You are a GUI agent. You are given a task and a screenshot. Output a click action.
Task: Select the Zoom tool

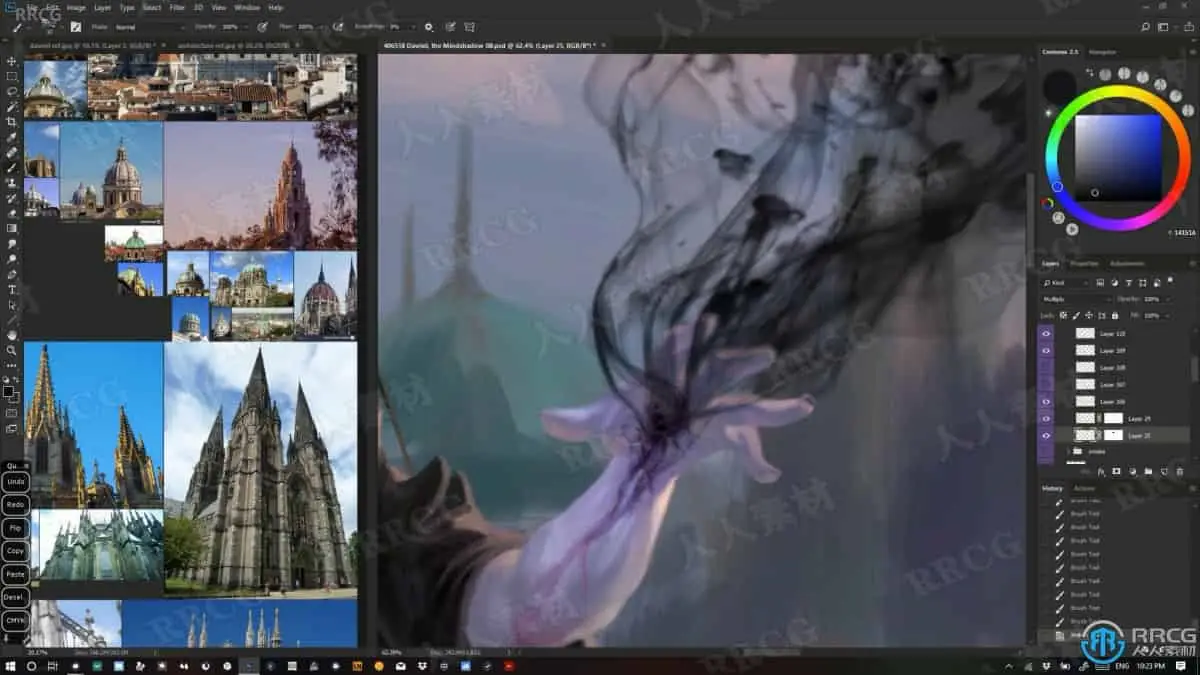(12, 350)
